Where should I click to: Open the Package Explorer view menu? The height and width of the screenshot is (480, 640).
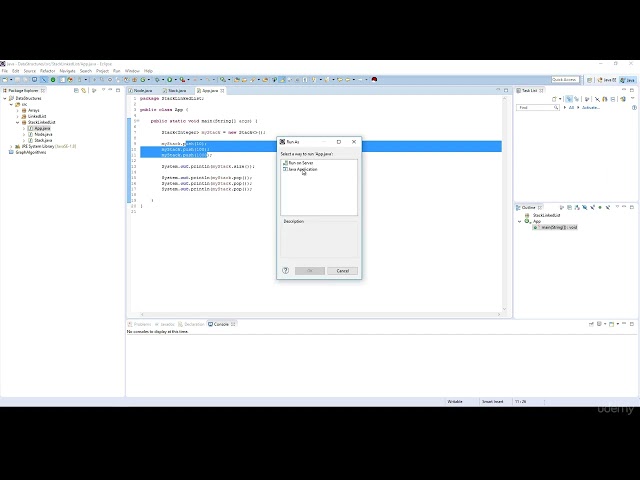(x=103, y=90)
